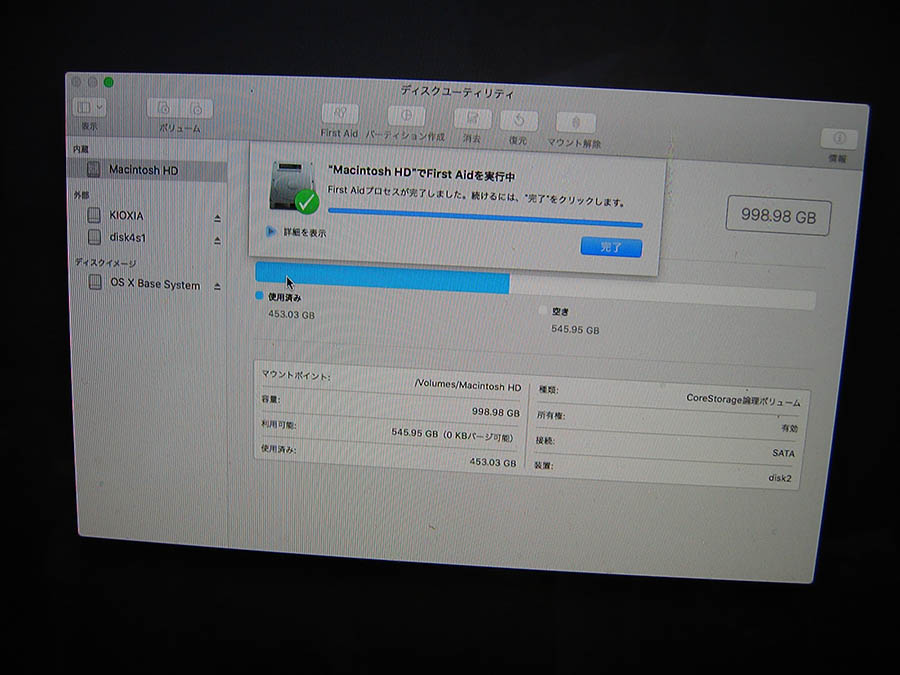
Task: Click the マウント解除 (unmount) toolbar icon
Action: click(576, 123)
